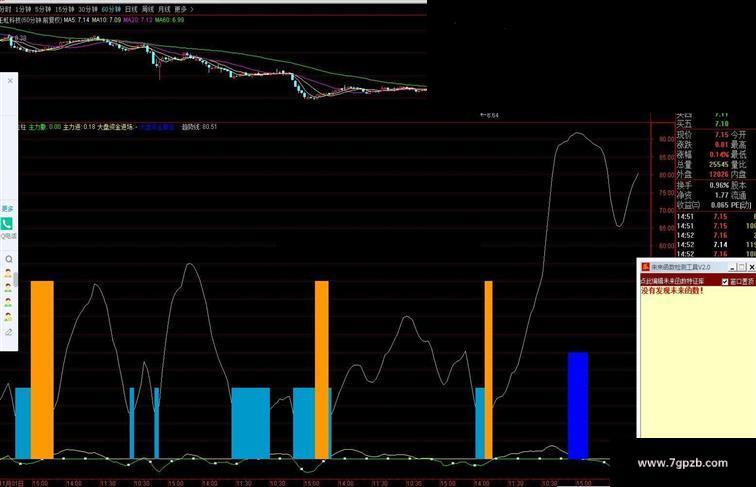756x487 pixels.
Task: Expand the 更多 periods dropdown
Action: click(x=184, y=9)
